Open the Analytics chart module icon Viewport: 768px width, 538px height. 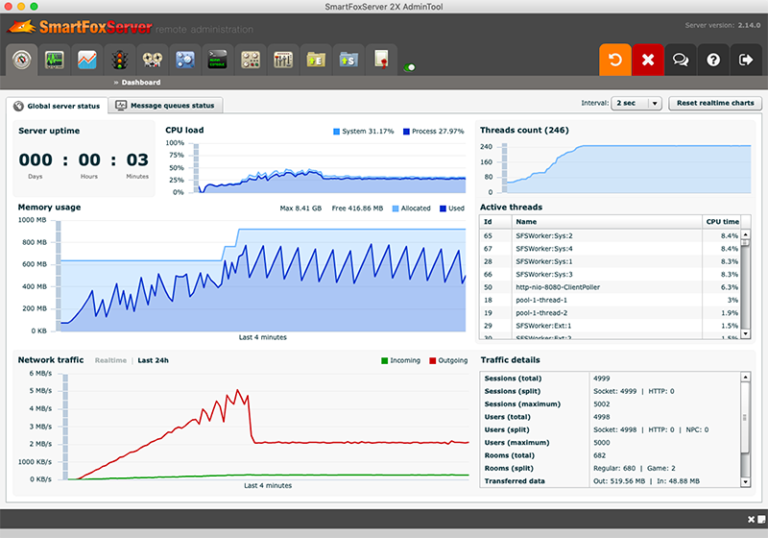pos(87,60)
